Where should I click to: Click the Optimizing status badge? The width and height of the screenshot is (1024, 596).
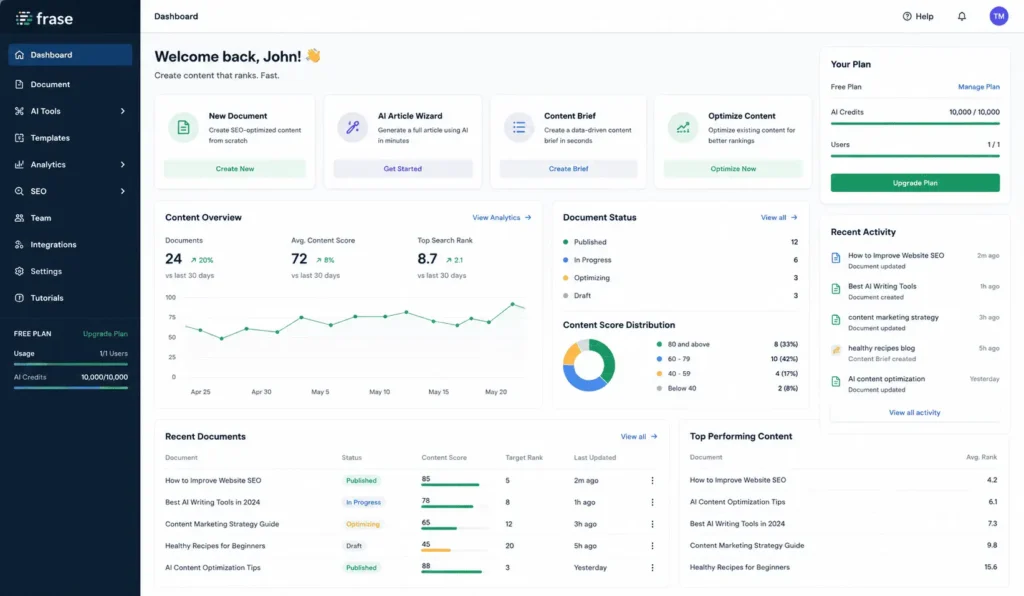pos(362,524)
